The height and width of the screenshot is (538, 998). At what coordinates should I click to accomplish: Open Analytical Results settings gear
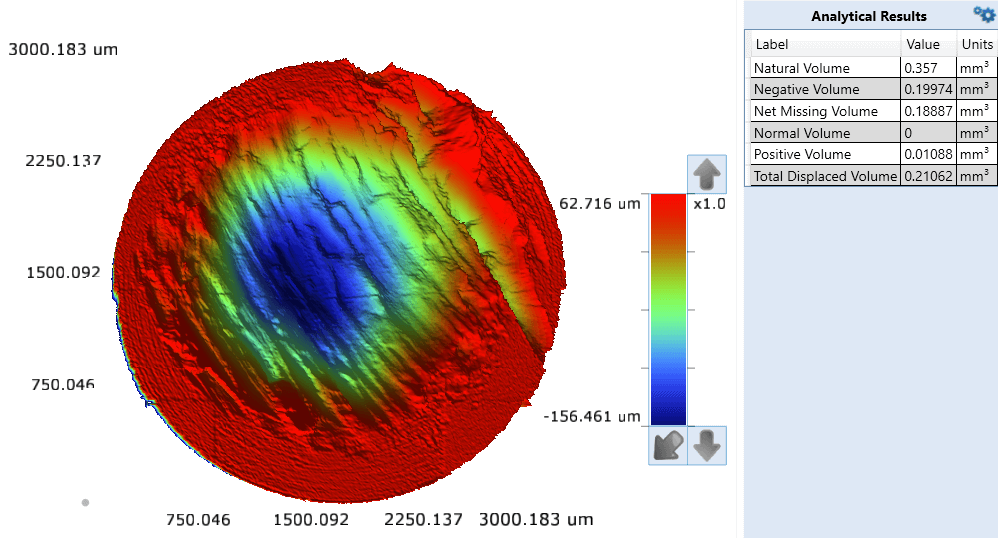984,14
